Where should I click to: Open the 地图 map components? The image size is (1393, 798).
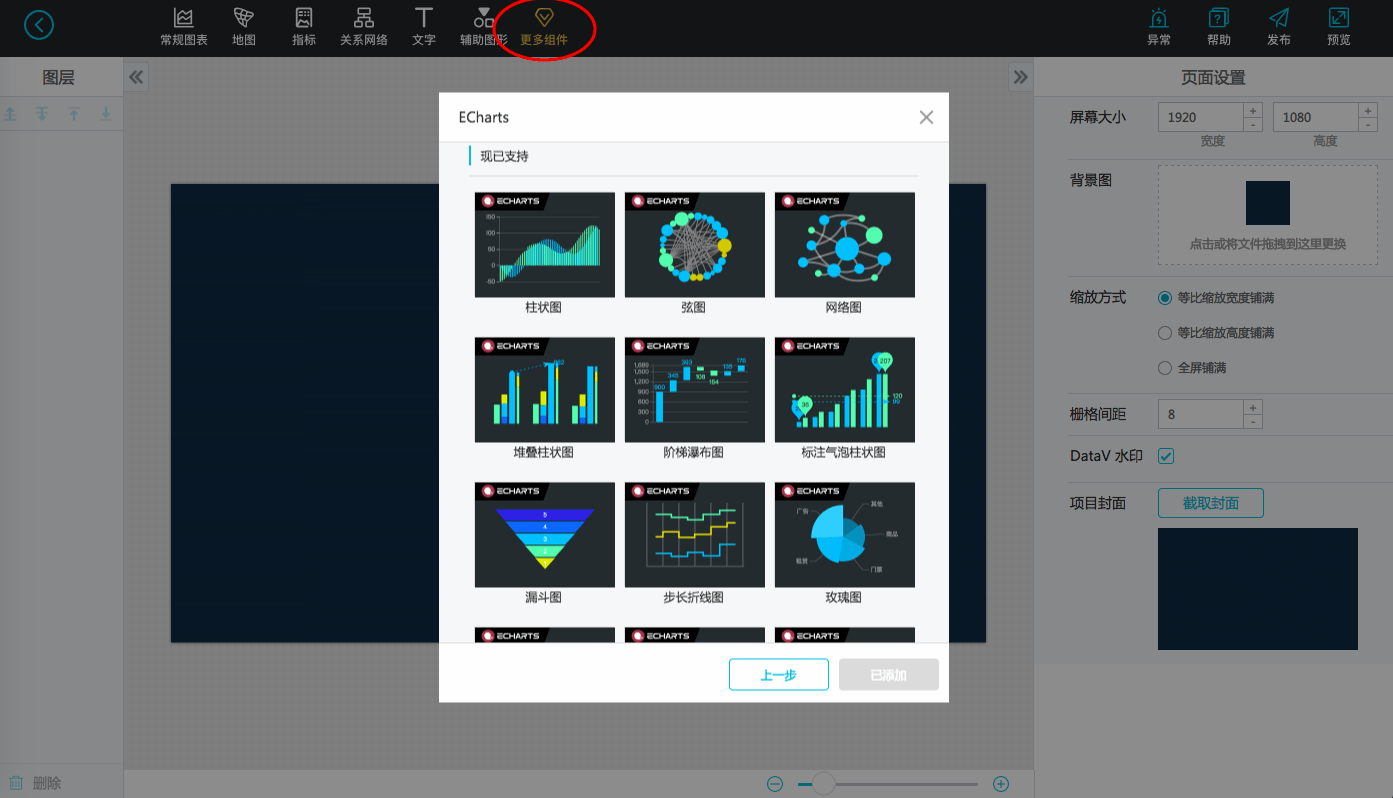coord(244,27)
